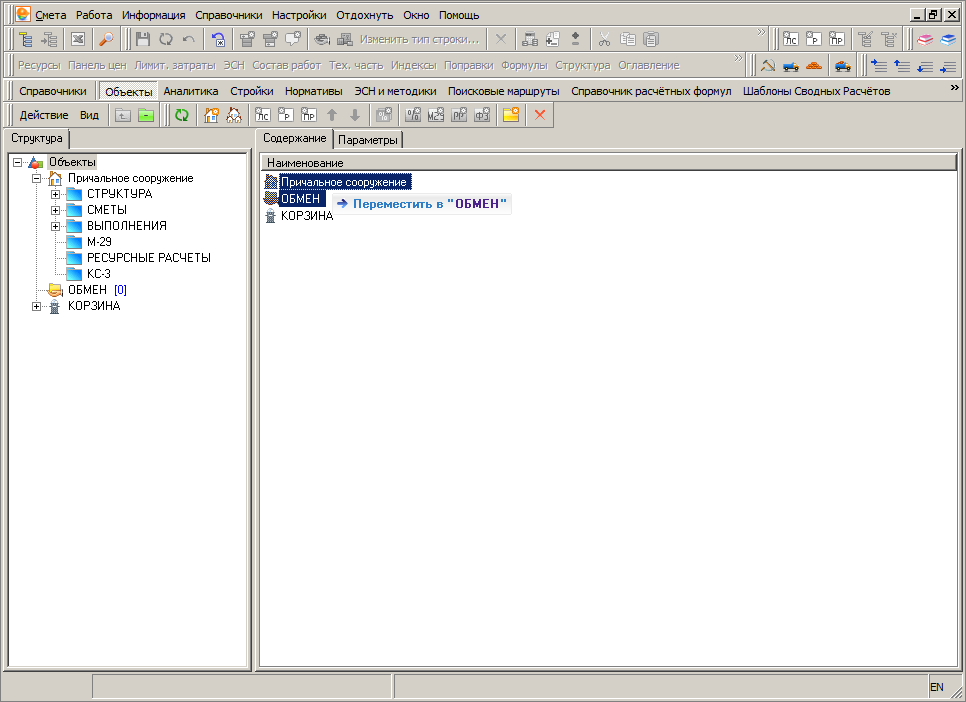Viewport: 966px width, 702px height.
Task: Click the yellow tree structure icon in top toolbar
Action: click(x=26, y=39)
